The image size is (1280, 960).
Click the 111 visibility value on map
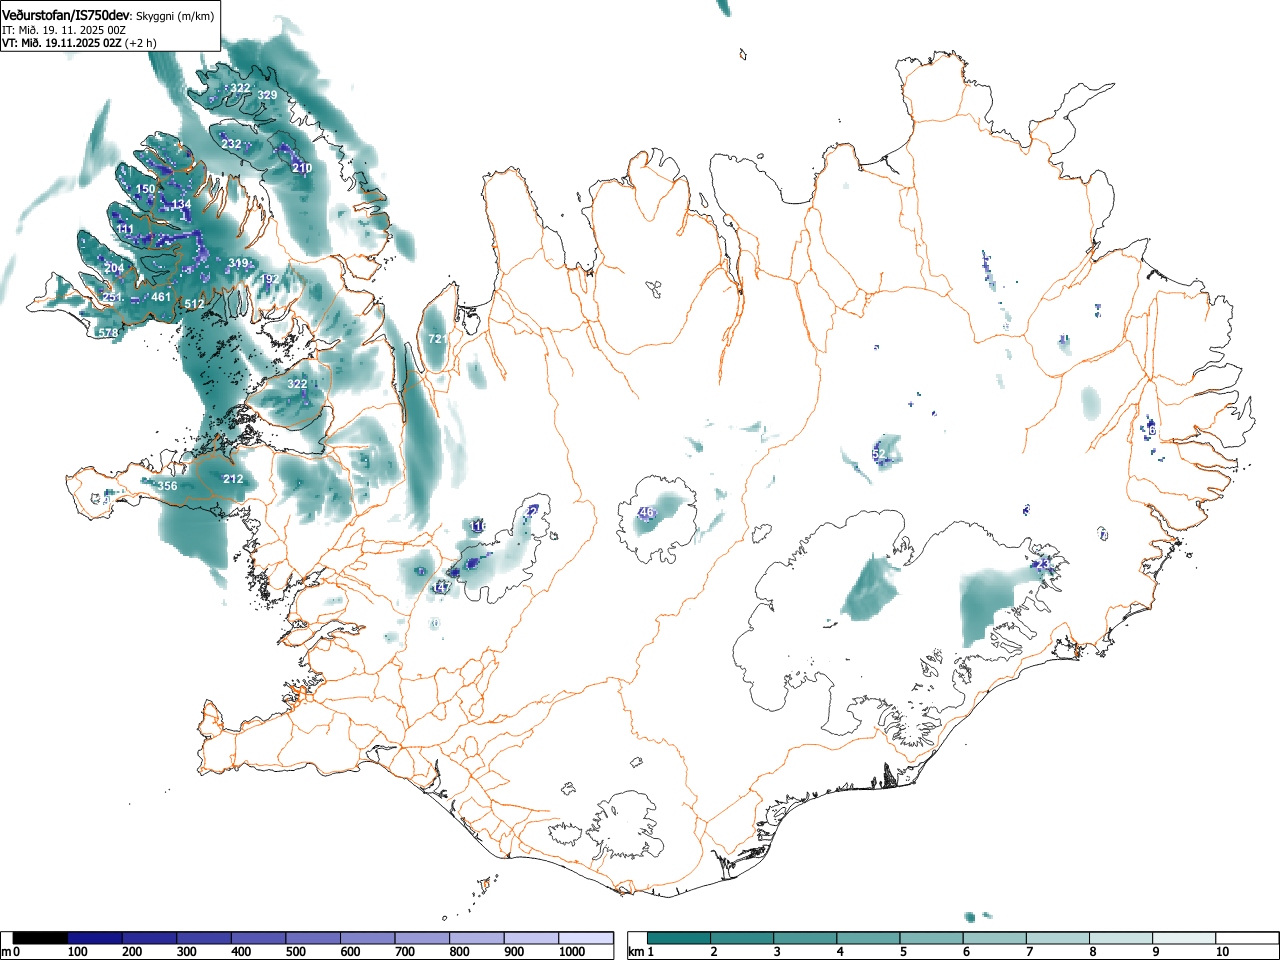124,229
